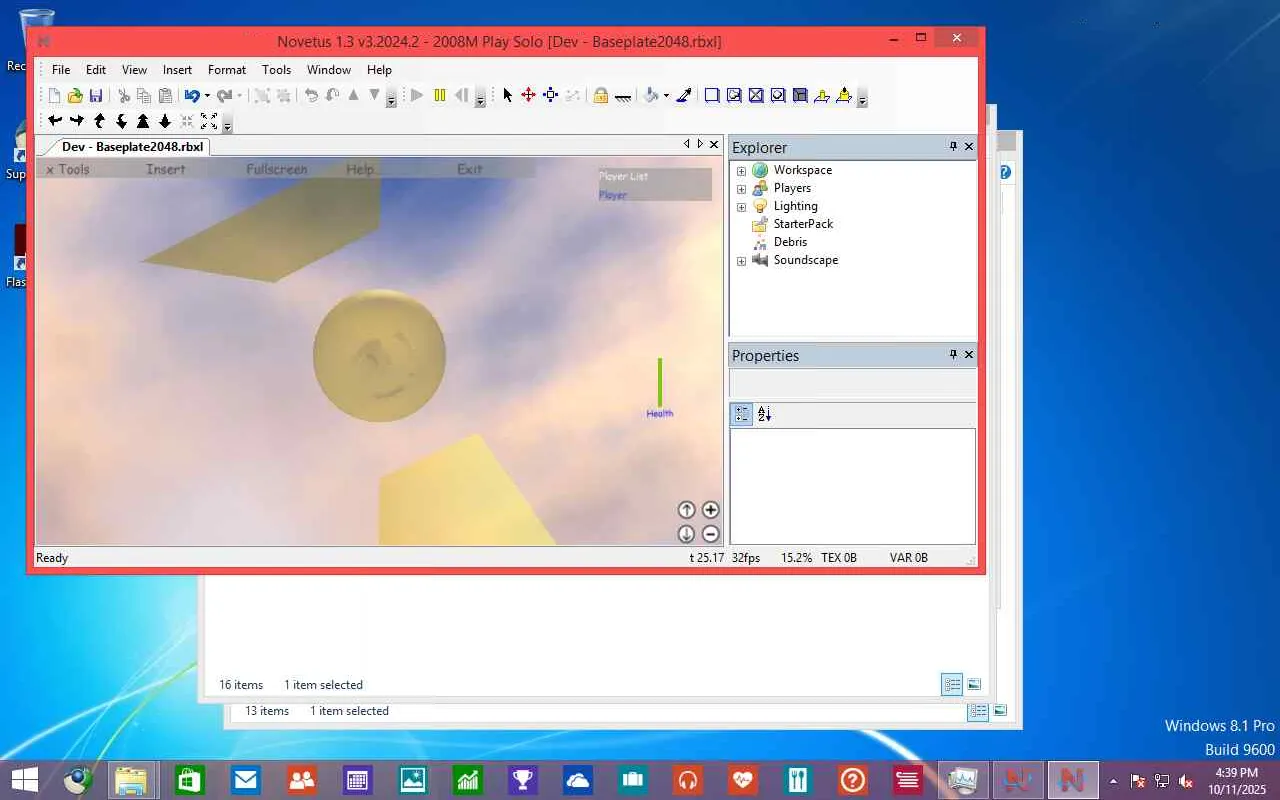The height and width of the screenshot is (800, 1280).
Task: Click the camera pan left arrow
Action: point(55,121)
